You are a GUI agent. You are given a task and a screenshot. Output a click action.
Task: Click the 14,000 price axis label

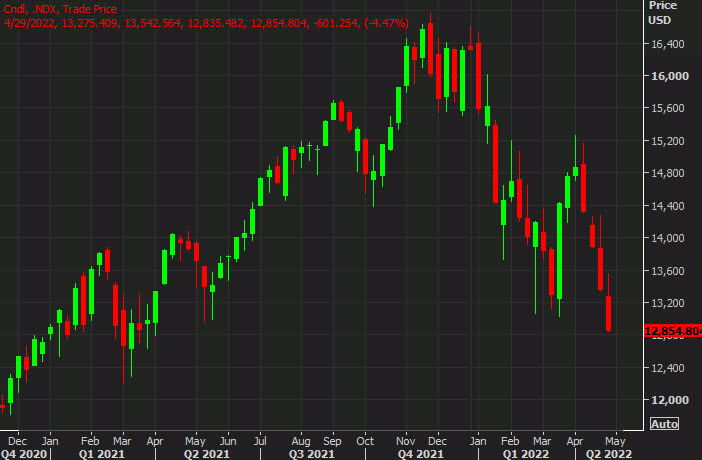click(663, 238)
